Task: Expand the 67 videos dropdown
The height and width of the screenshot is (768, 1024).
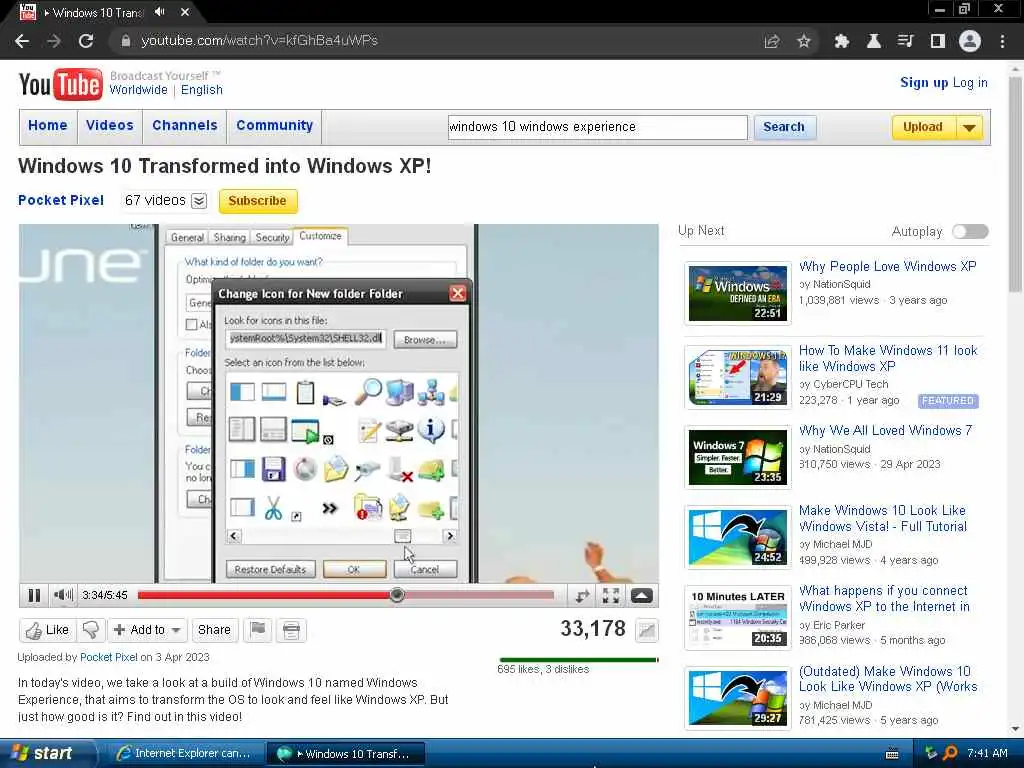Action: coord(199,200)
